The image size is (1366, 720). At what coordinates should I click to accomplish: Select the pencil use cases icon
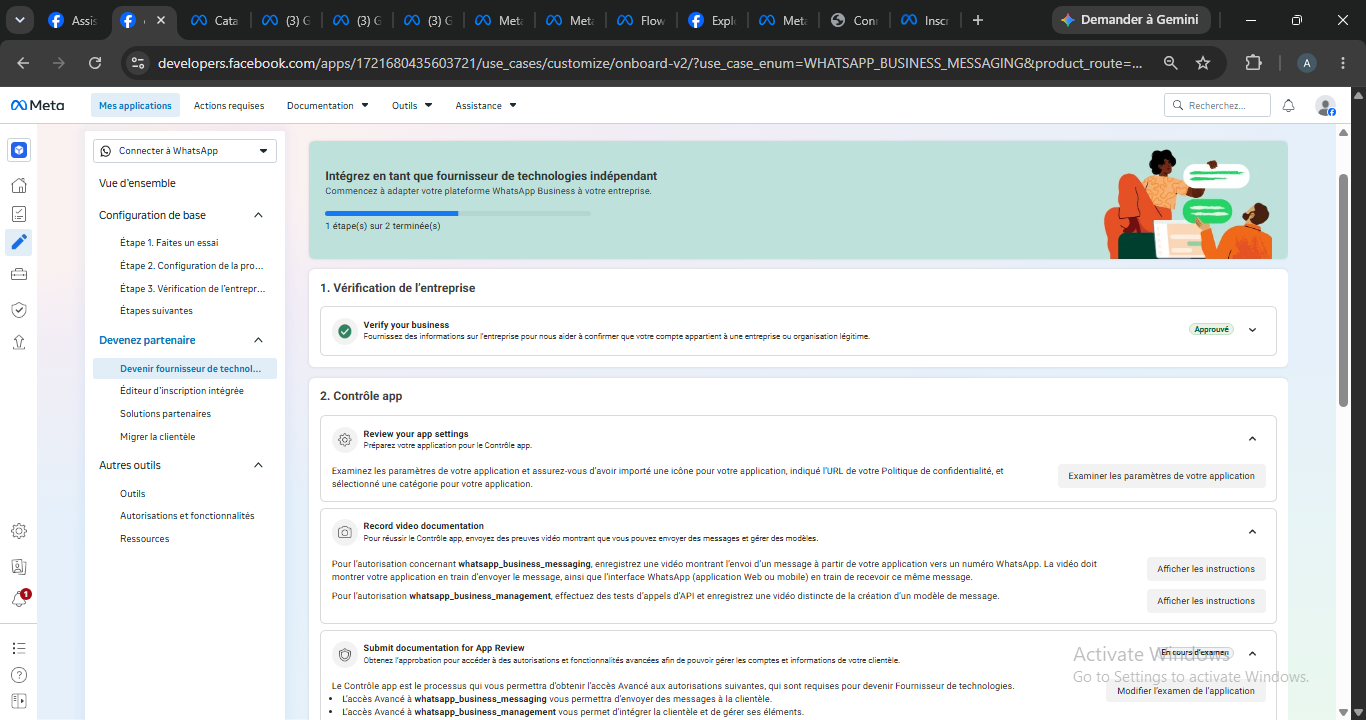coord(19,242)
